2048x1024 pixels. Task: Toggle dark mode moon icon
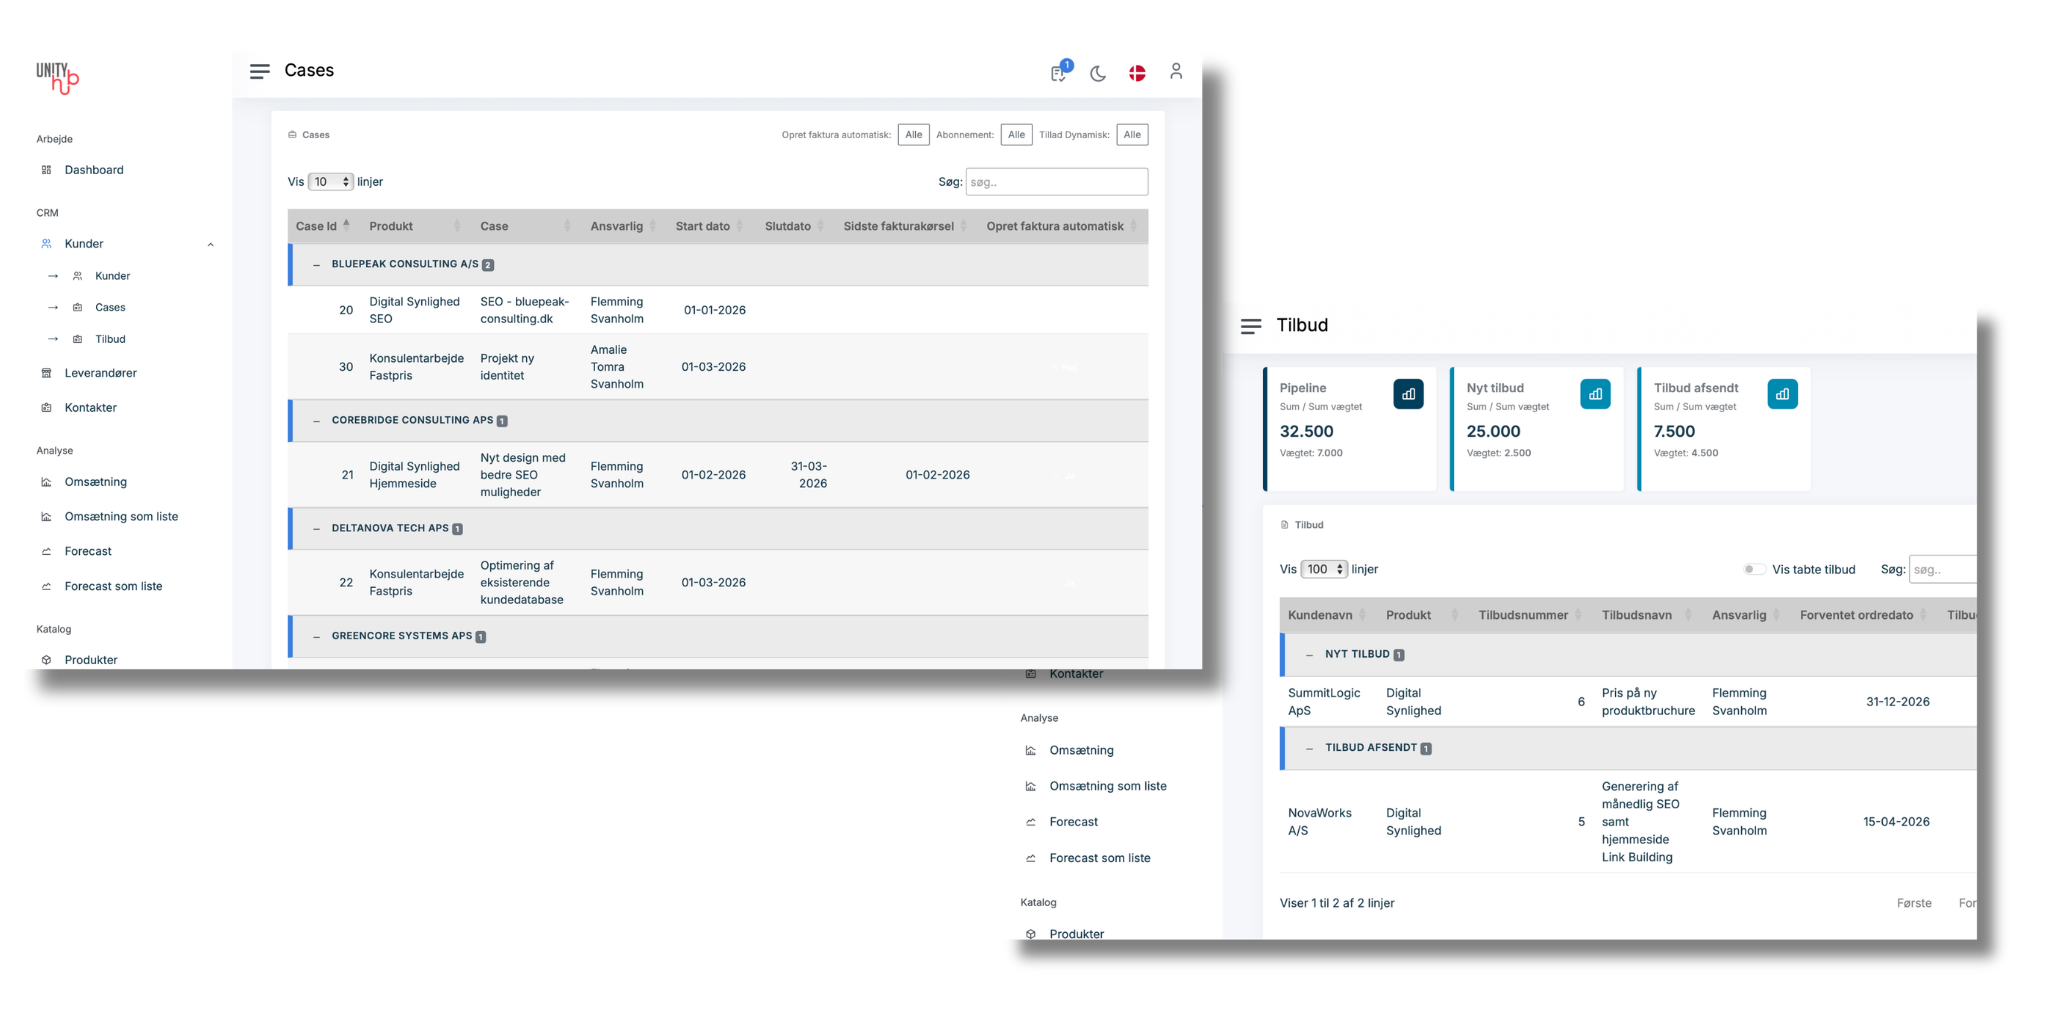pos(1098,73)
